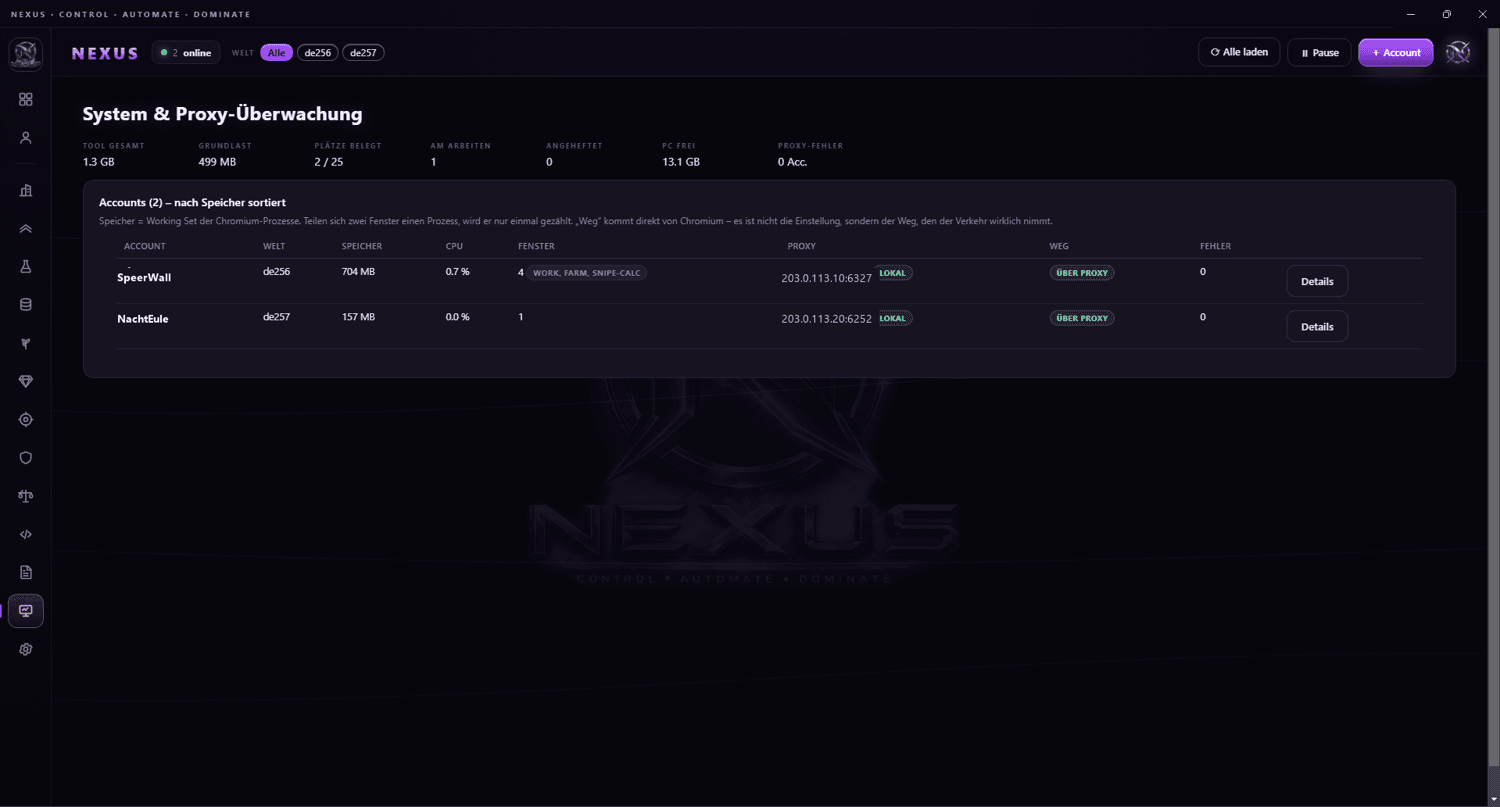Click the Accounts (2) – nach Speicher sortiert title
Image resolution: width=1500 pixels, height=807 pixels.
pyautogui.click(x=192, y=203)
